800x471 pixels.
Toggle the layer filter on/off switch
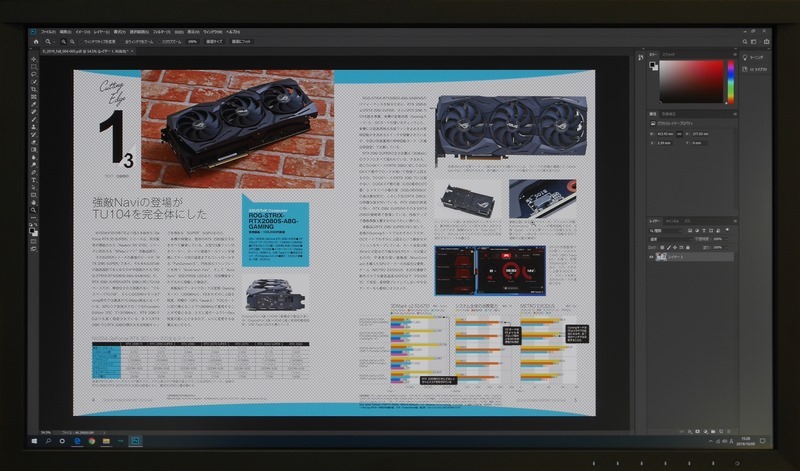click(x=727, y=230)
